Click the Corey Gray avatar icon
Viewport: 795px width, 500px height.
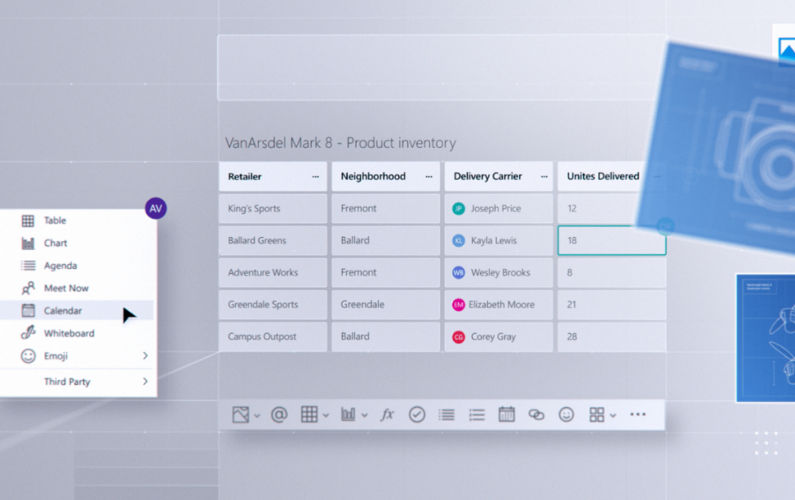pos(458,336)
